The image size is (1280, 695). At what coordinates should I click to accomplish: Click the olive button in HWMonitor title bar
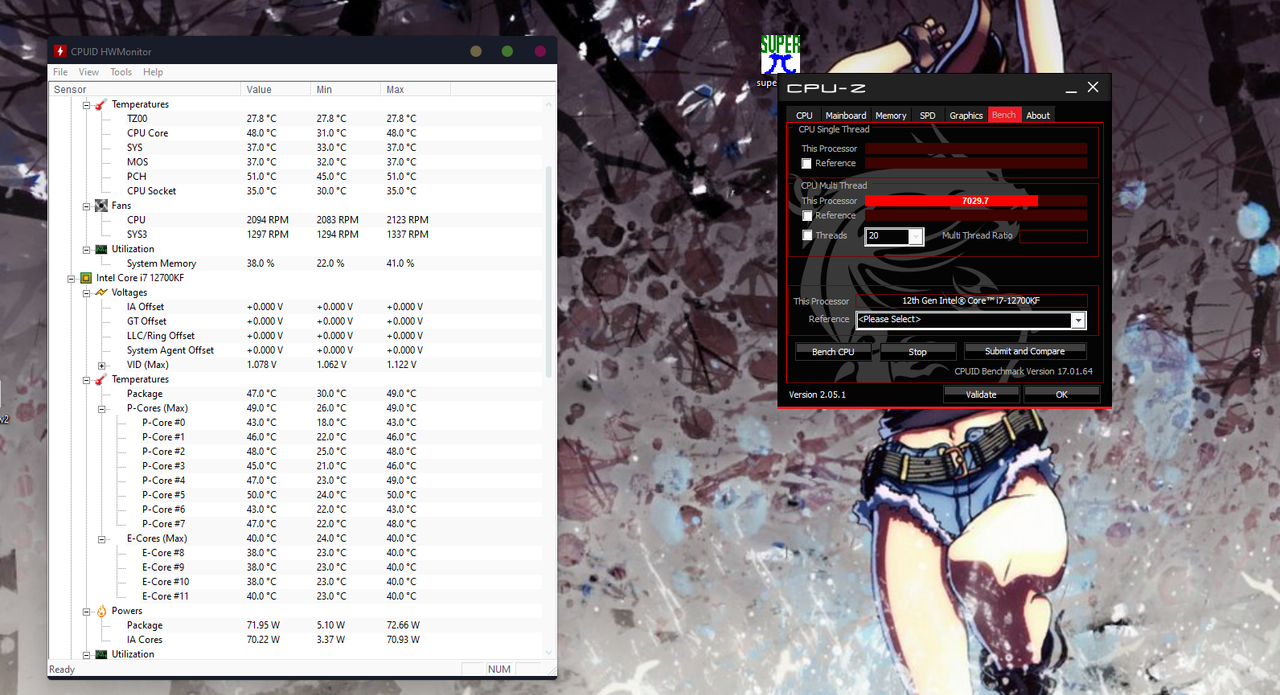476,51
